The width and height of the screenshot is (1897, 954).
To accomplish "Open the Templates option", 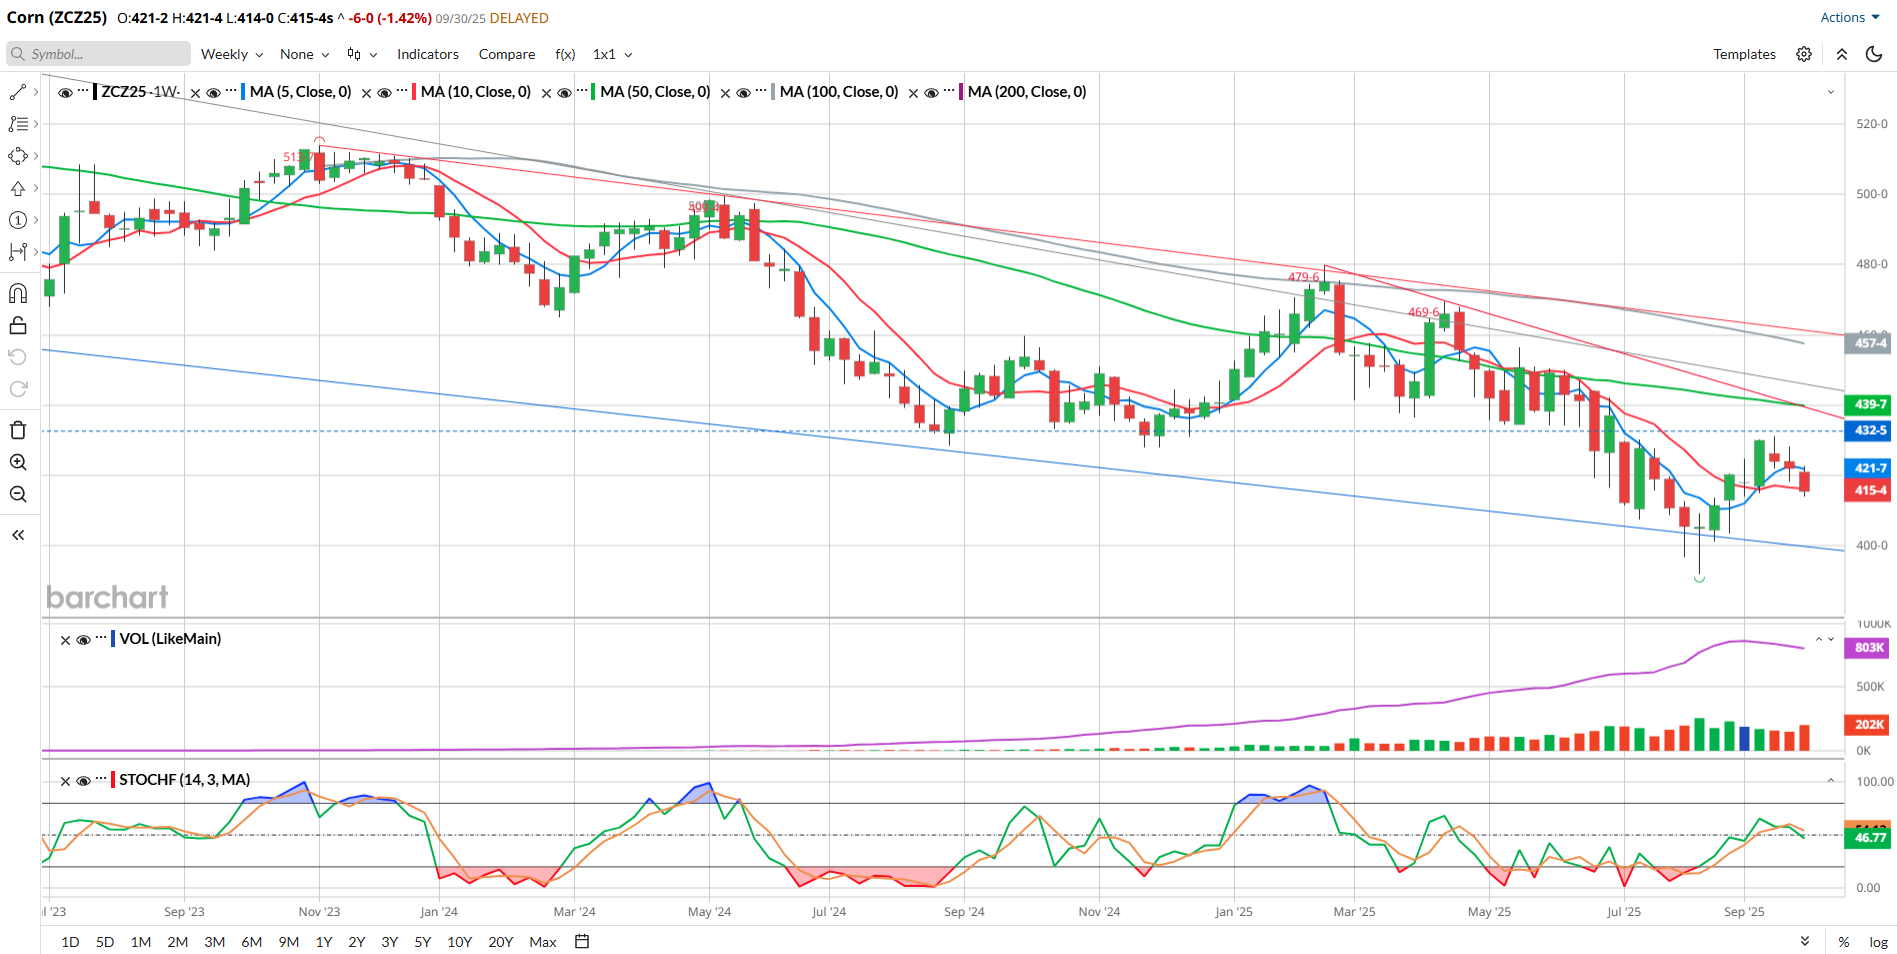I will coord(1744,54).
